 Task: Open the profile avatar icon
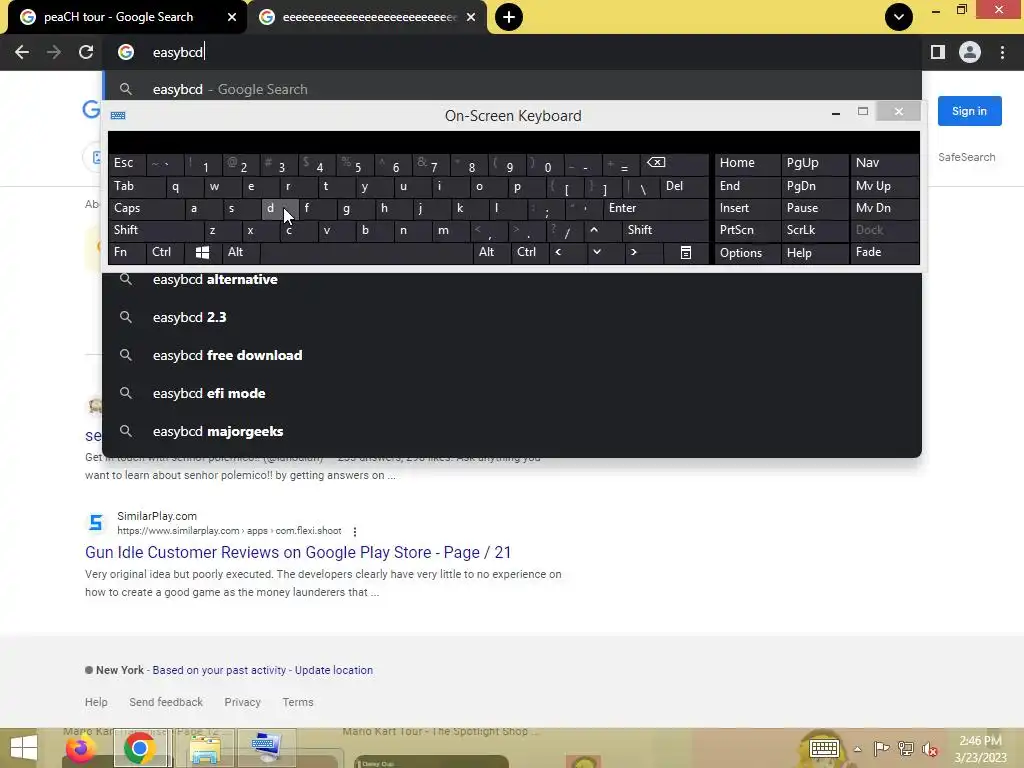(x=970, y=52)
